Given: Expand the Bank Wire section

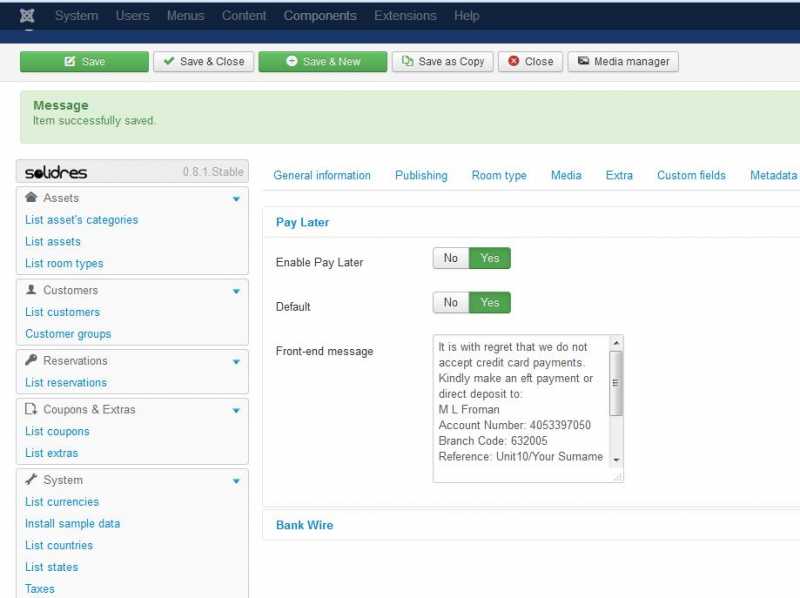Looking at the screenshot, I should 304,525.
